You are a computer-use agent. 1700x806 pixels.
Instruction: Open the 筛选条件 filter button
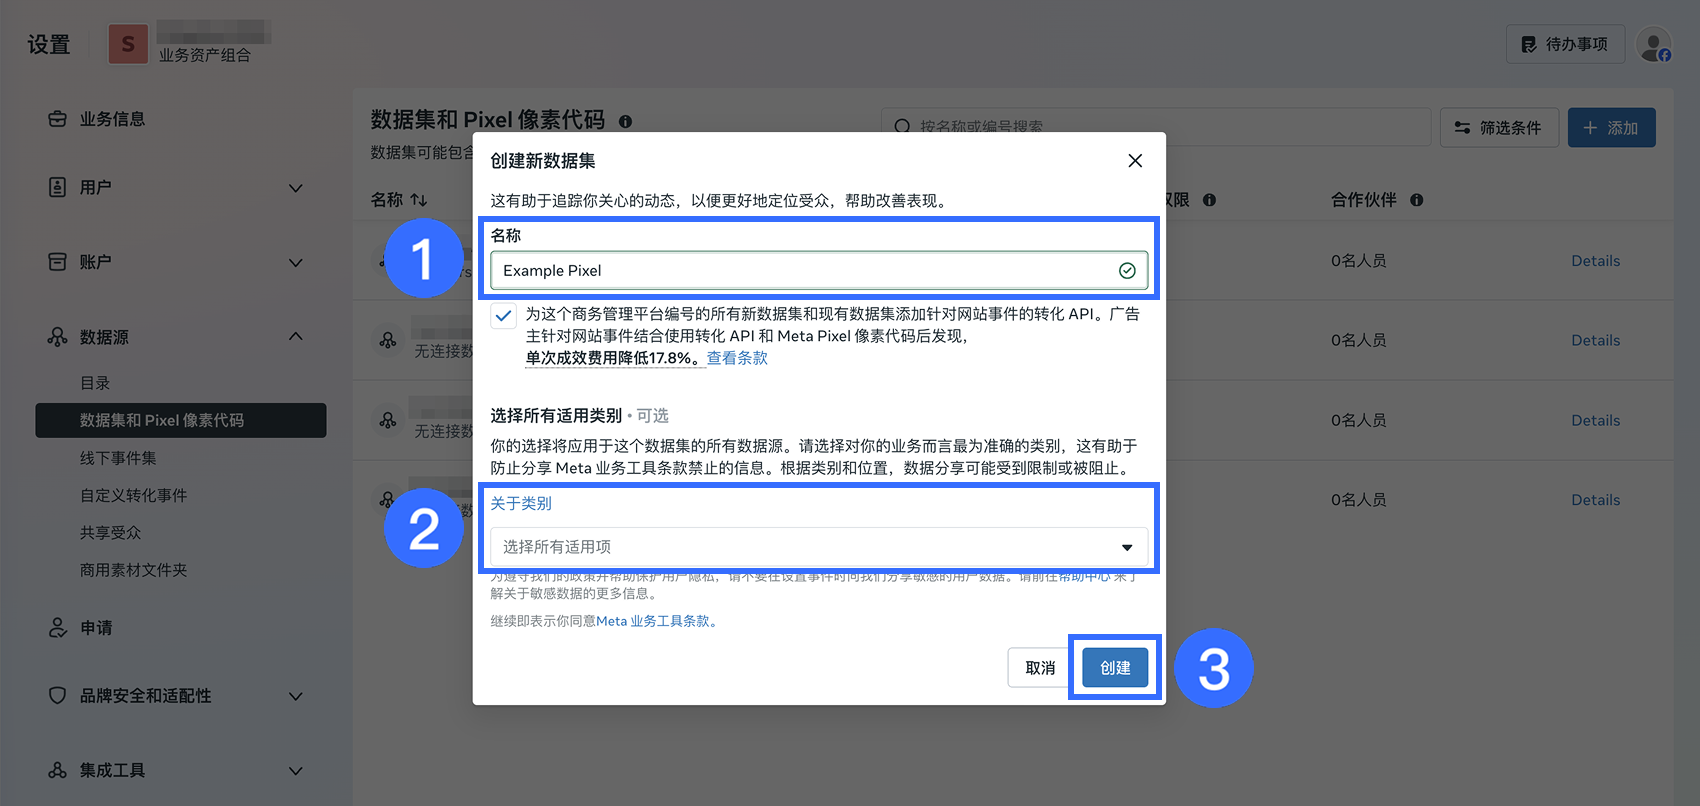tap(1499, 128)
